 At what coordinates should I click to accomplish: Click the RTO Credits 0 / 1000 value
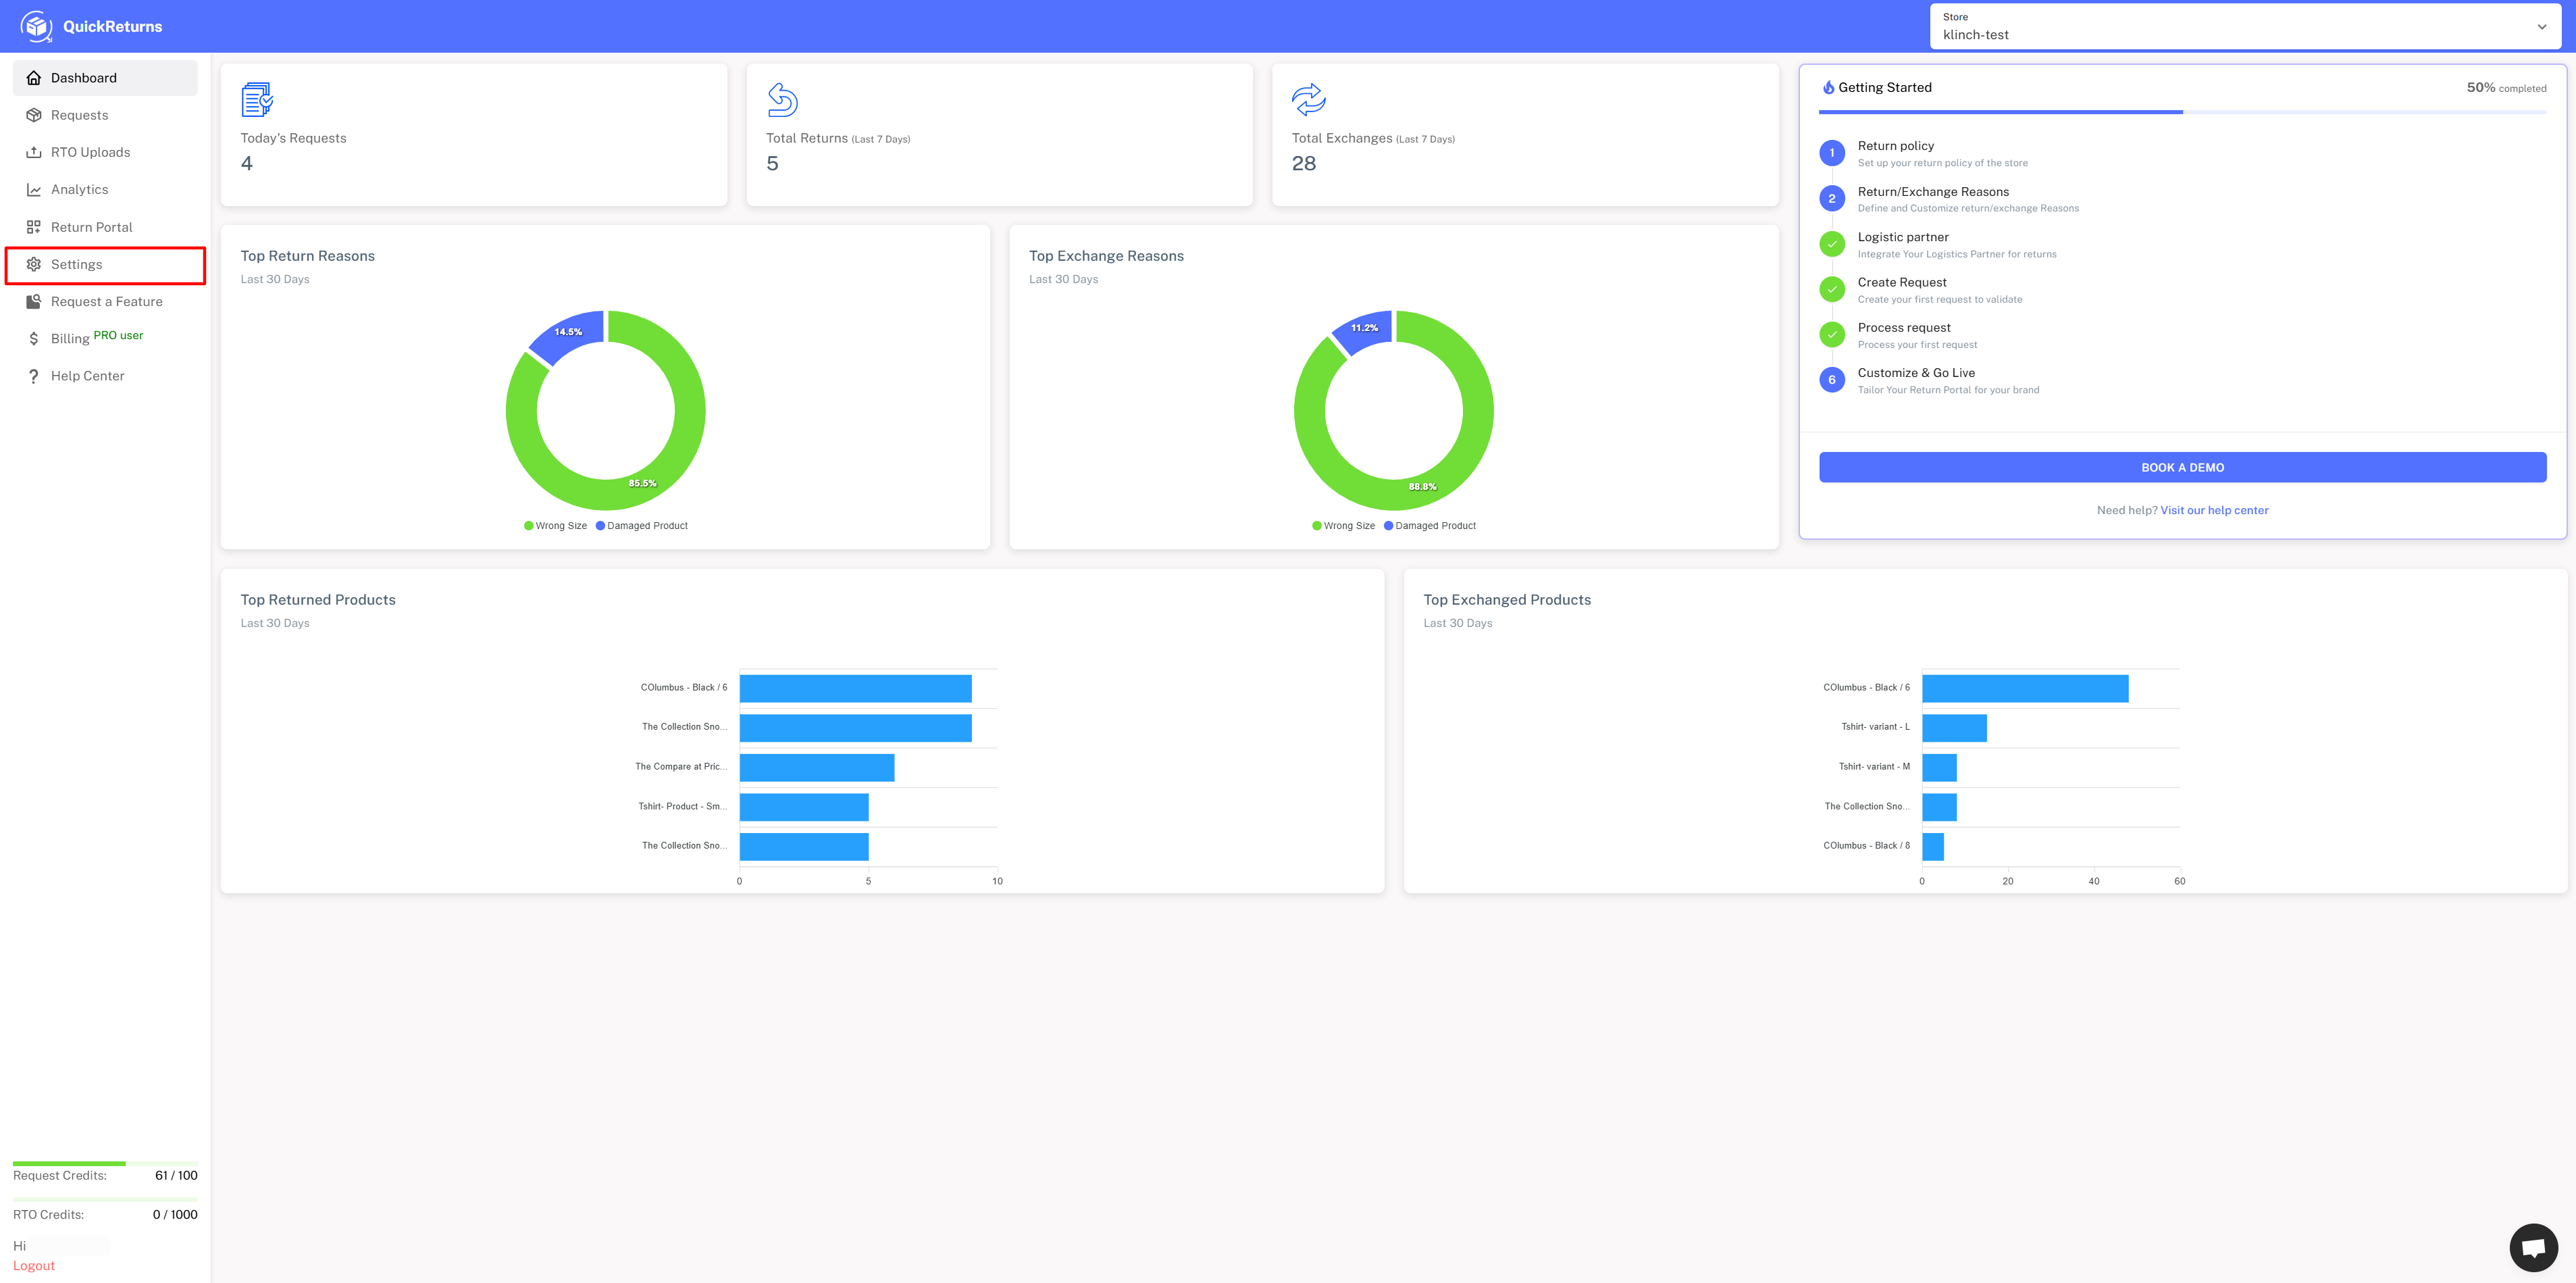click(x=175, y=1215)
